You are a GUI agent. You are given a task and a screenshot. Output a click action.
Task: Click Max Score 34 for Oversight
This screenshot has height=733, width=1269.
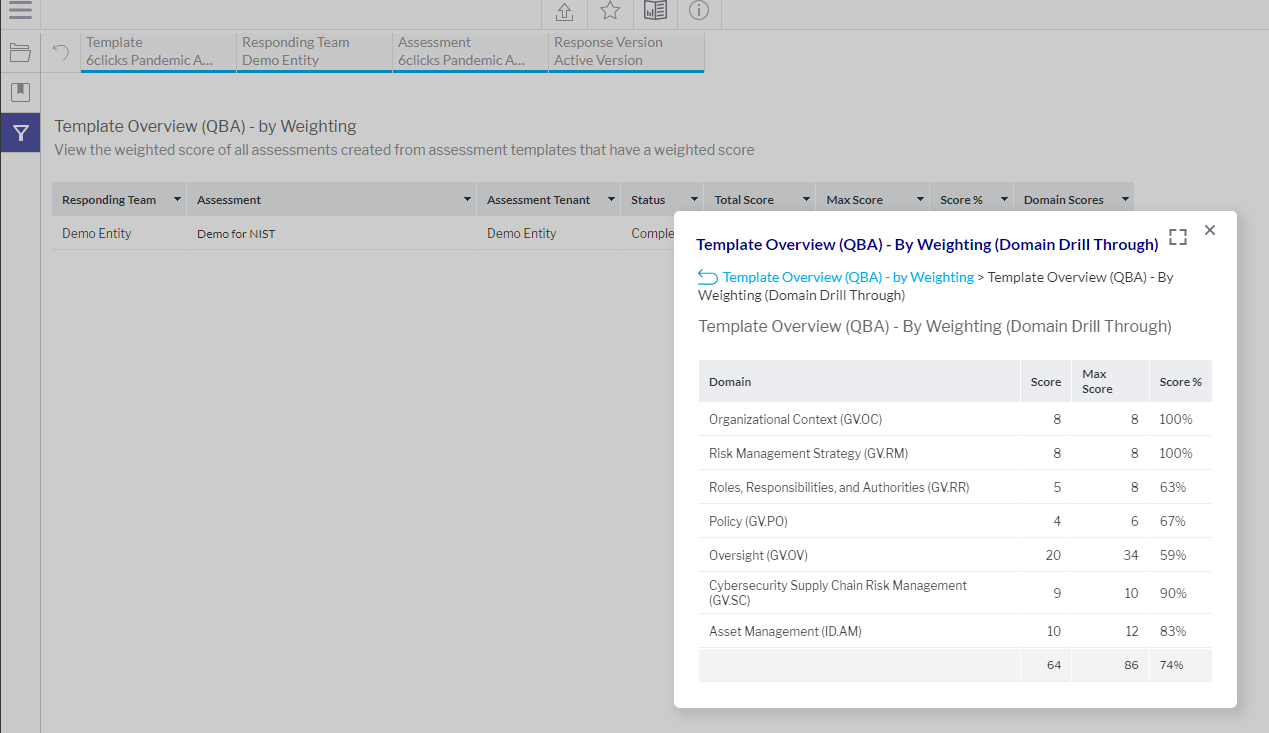point(1131,555)
